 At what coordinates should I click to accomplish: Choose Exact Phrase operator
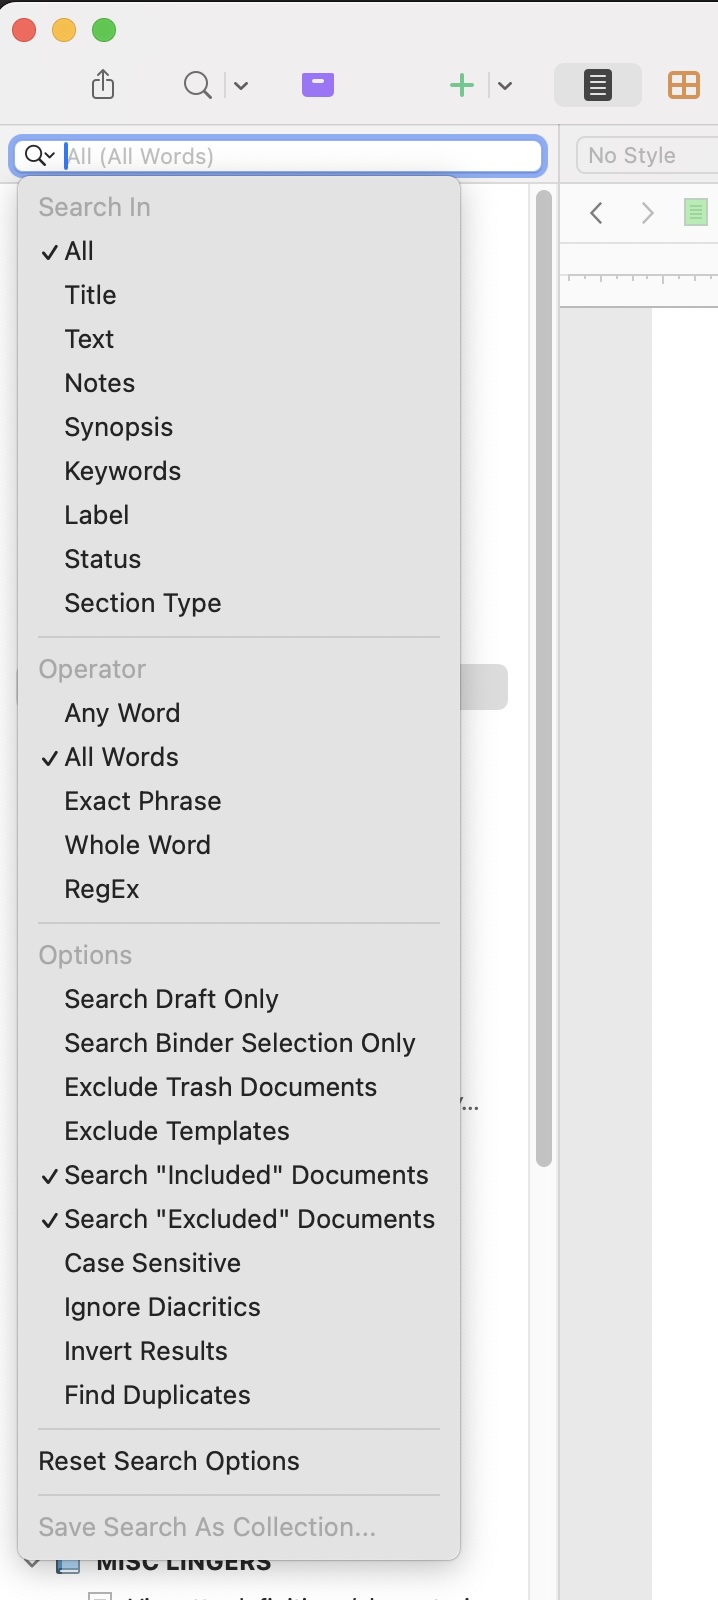pyautogui.click(x=143, y=801)
